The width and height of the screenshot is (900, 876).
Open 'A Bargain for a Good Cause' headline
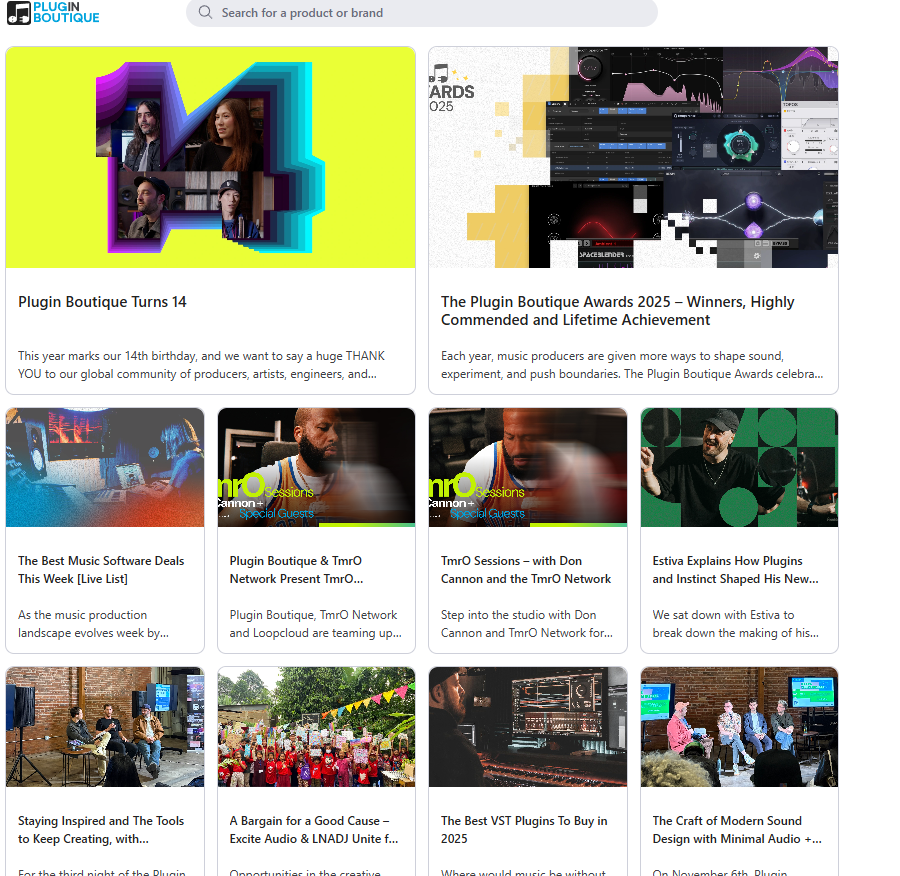click(314, 830)
